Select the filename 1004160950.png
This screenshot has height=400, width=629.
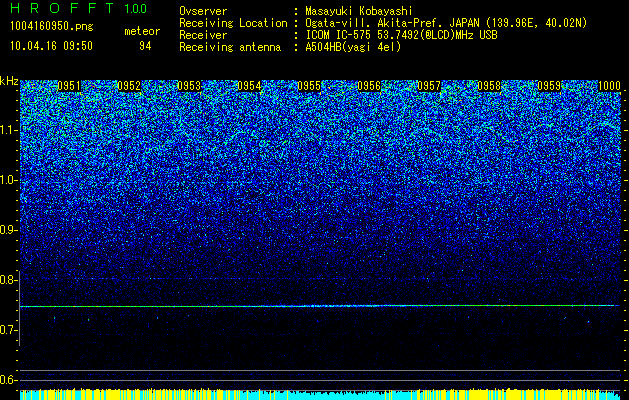(x=52, y=27)
